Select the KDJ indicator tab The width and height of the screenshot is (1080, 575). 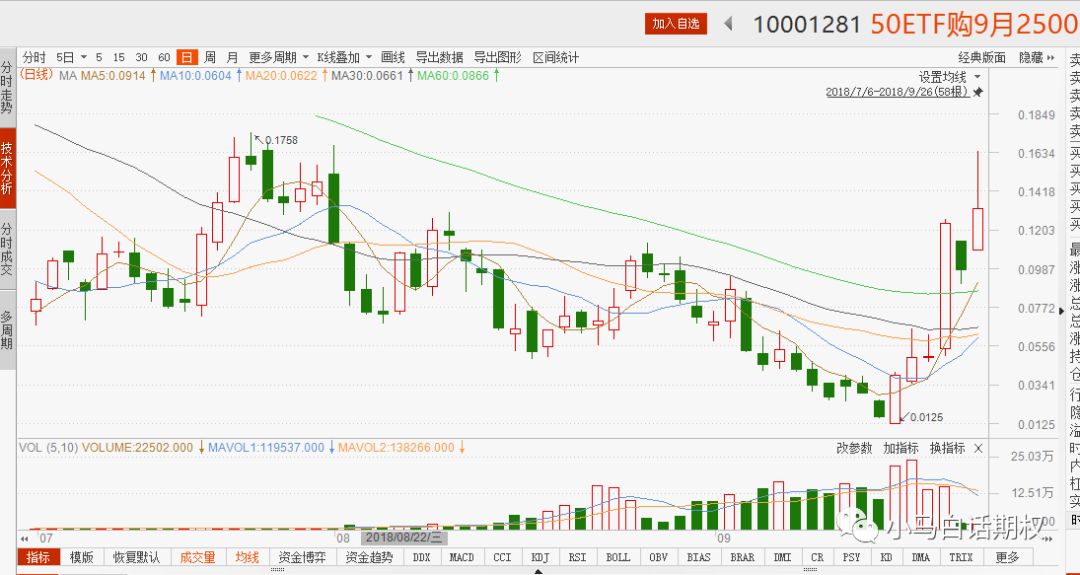(x=540, y=557)
